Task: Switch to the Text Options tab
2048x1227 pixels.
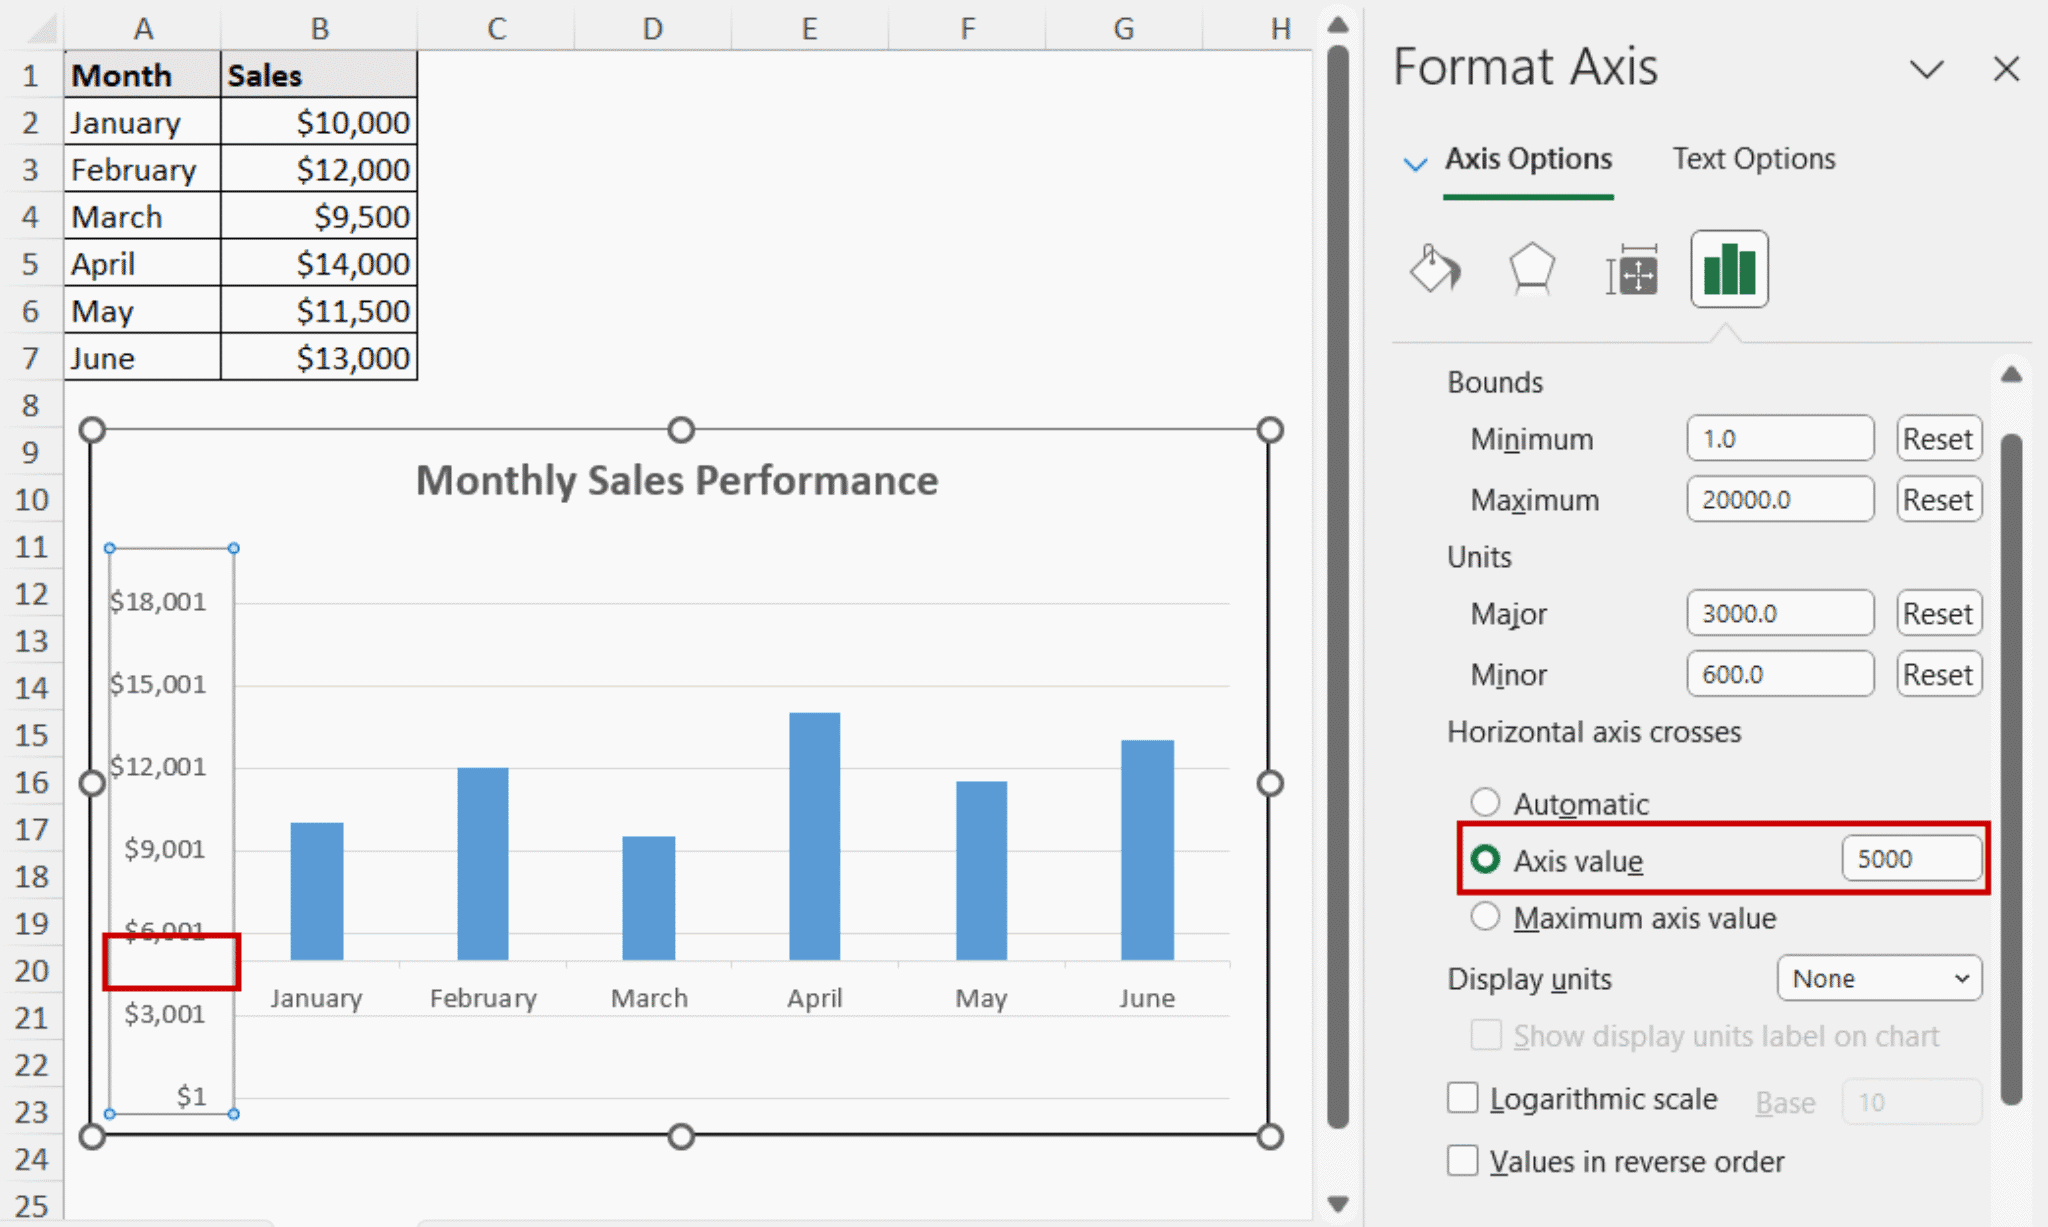Action: click(1753, 158)
